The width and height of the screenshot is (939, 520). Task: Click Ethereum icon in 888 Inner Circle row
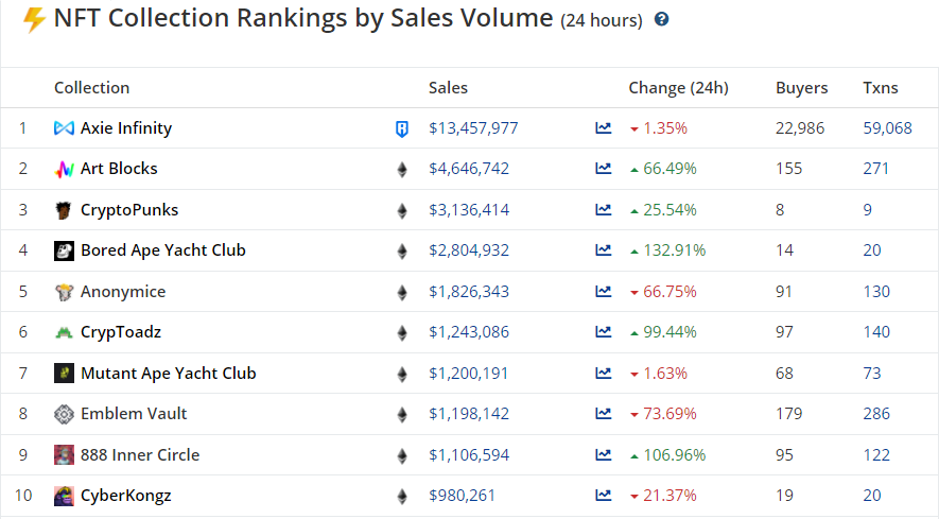point(402,455)
